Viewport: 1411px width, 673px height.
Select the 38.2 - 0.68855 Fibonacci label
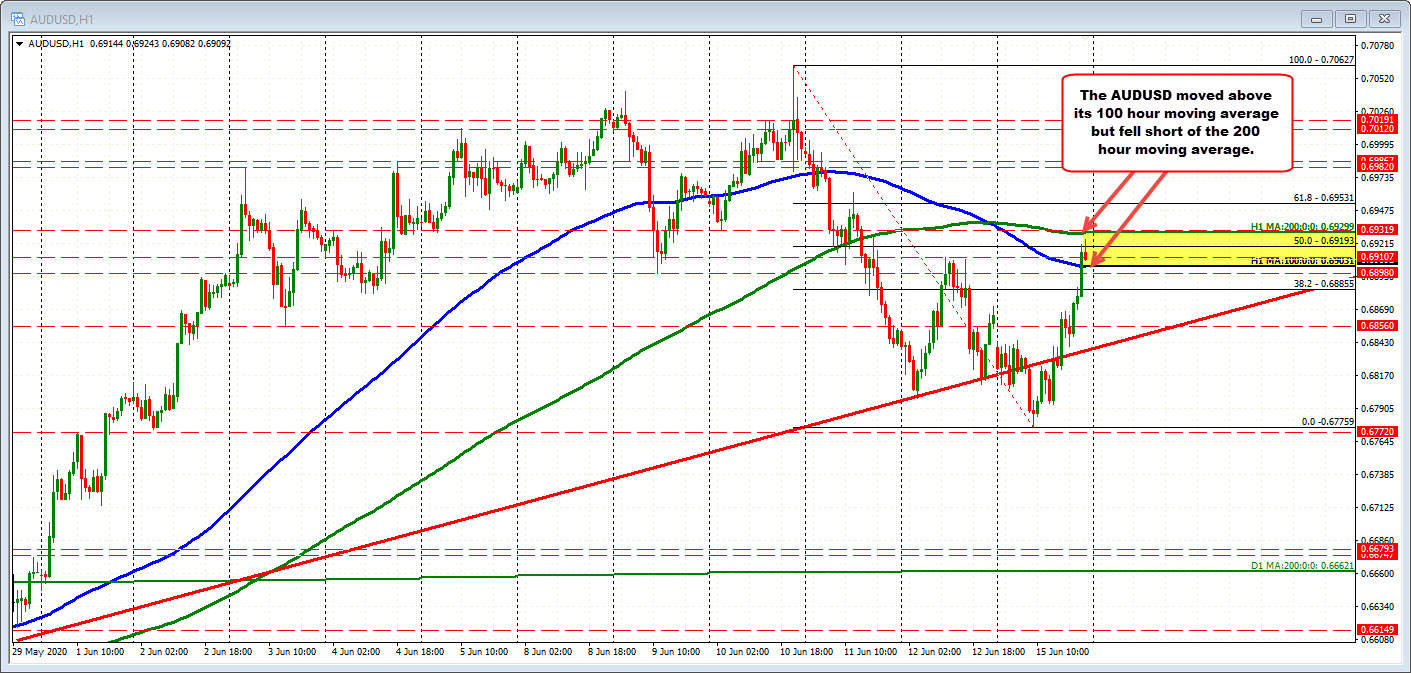[1322, 284]
